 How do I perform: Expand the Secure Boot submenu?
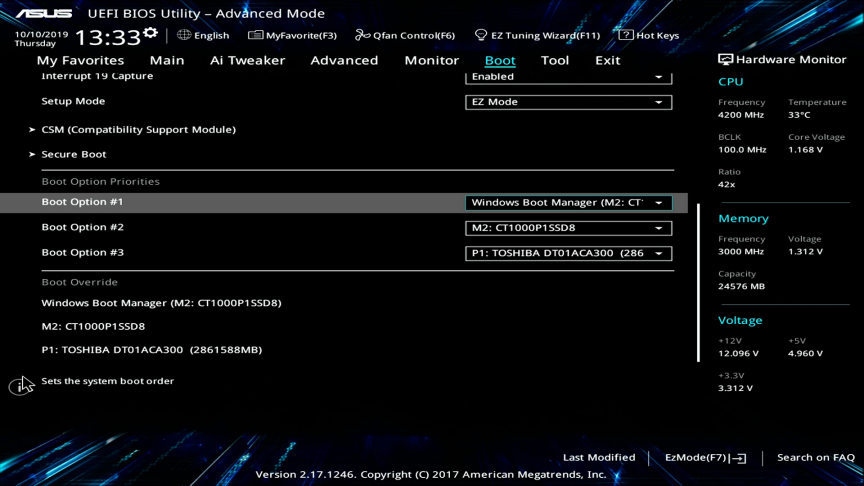pyautogui.click(x=73, y=154)
